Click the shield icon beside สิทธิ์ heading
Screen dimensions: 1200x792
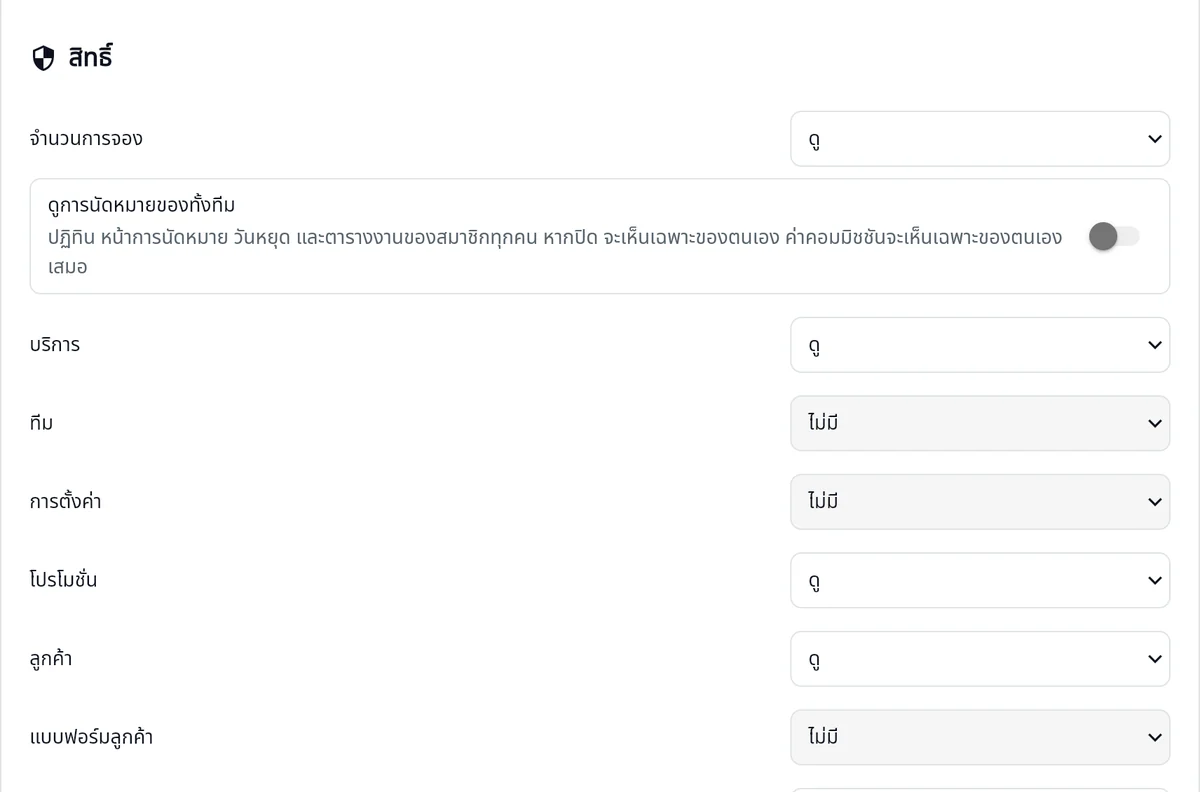43,58
